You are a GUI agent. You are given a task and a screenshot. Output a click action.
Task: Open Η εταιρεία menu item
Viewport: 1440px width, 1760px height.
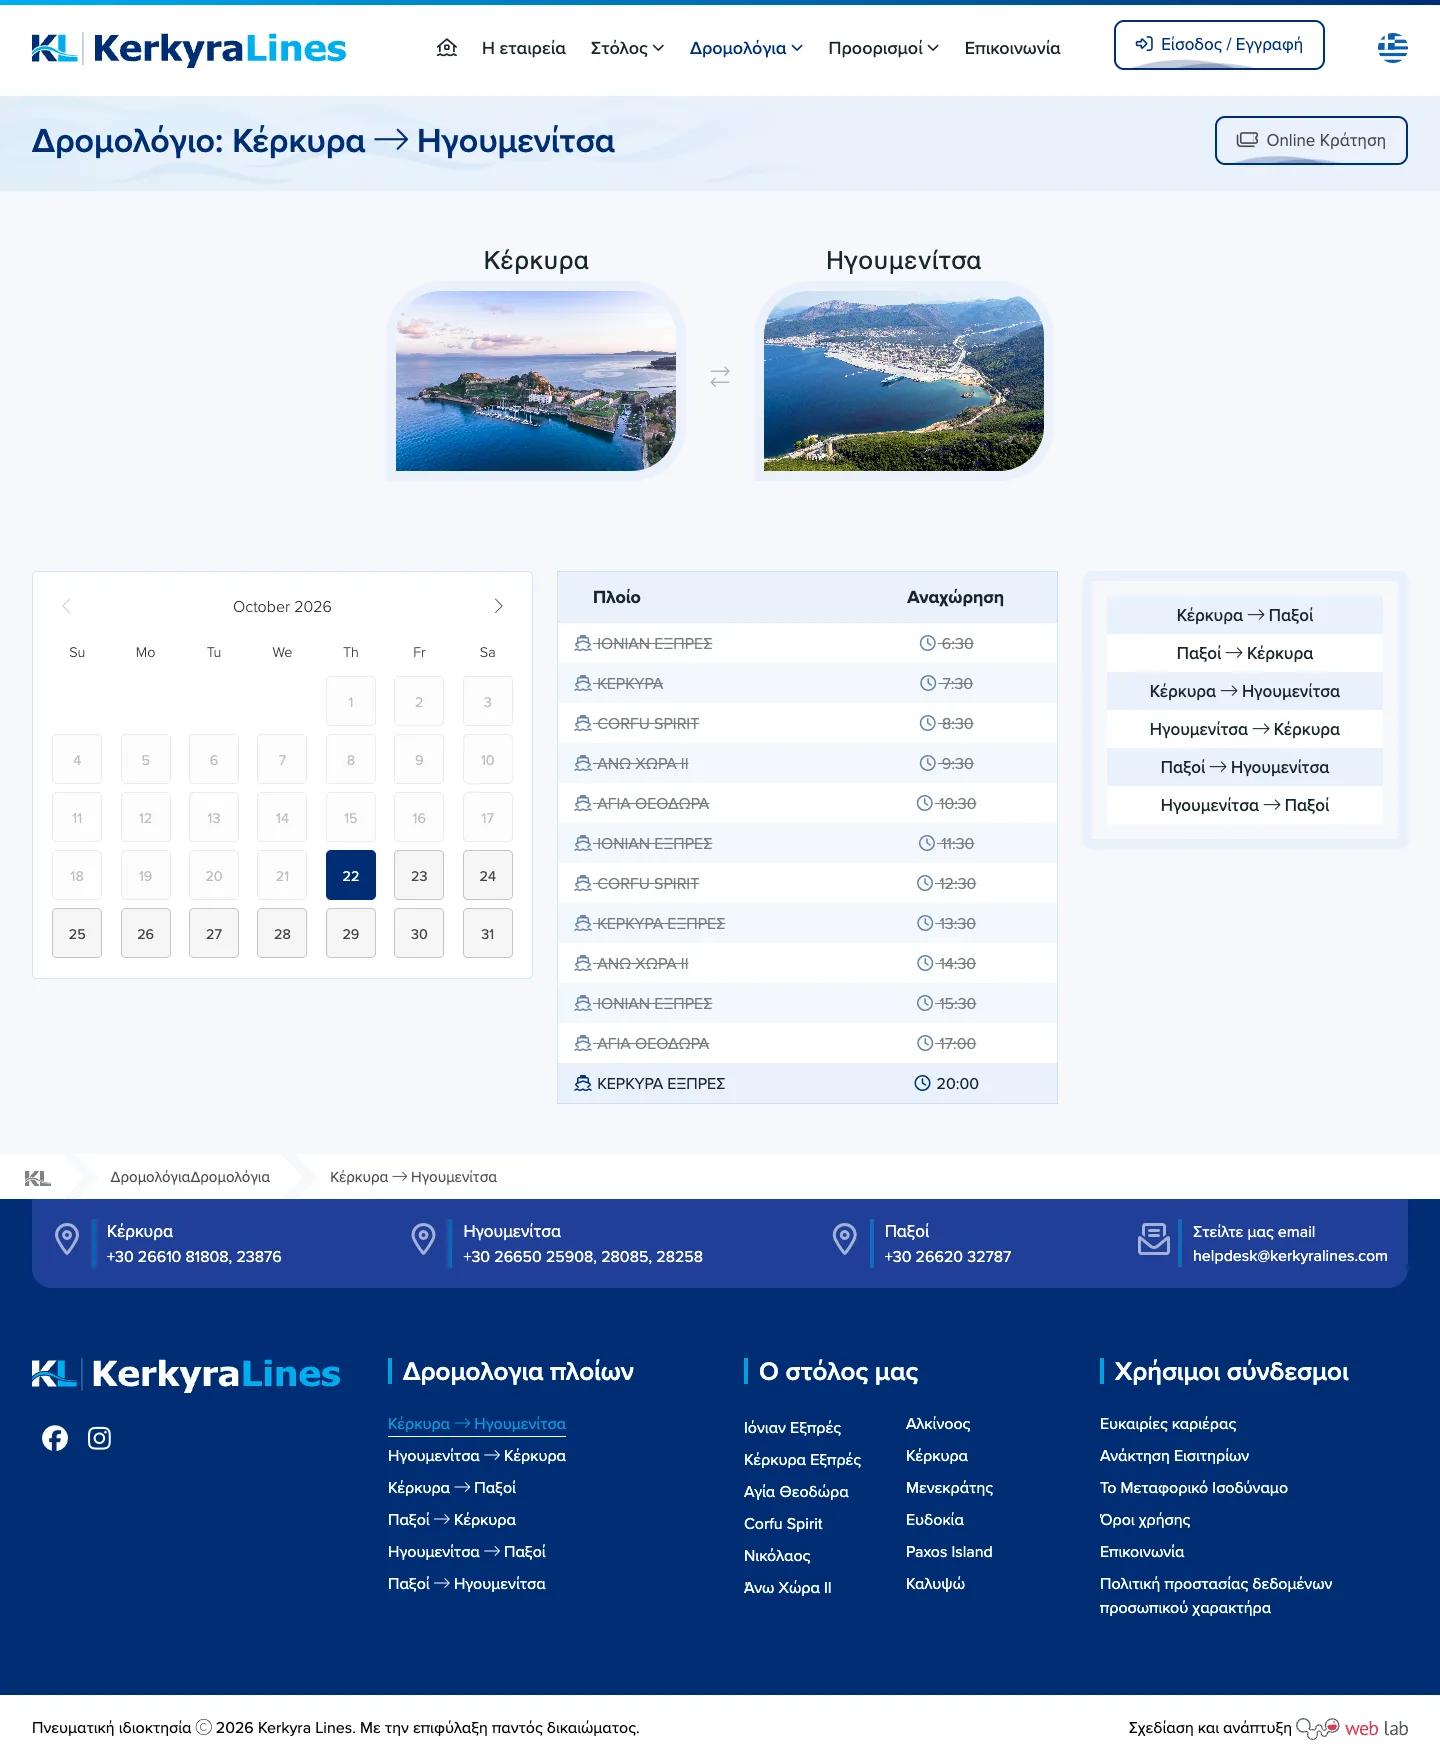coord(523,48)
